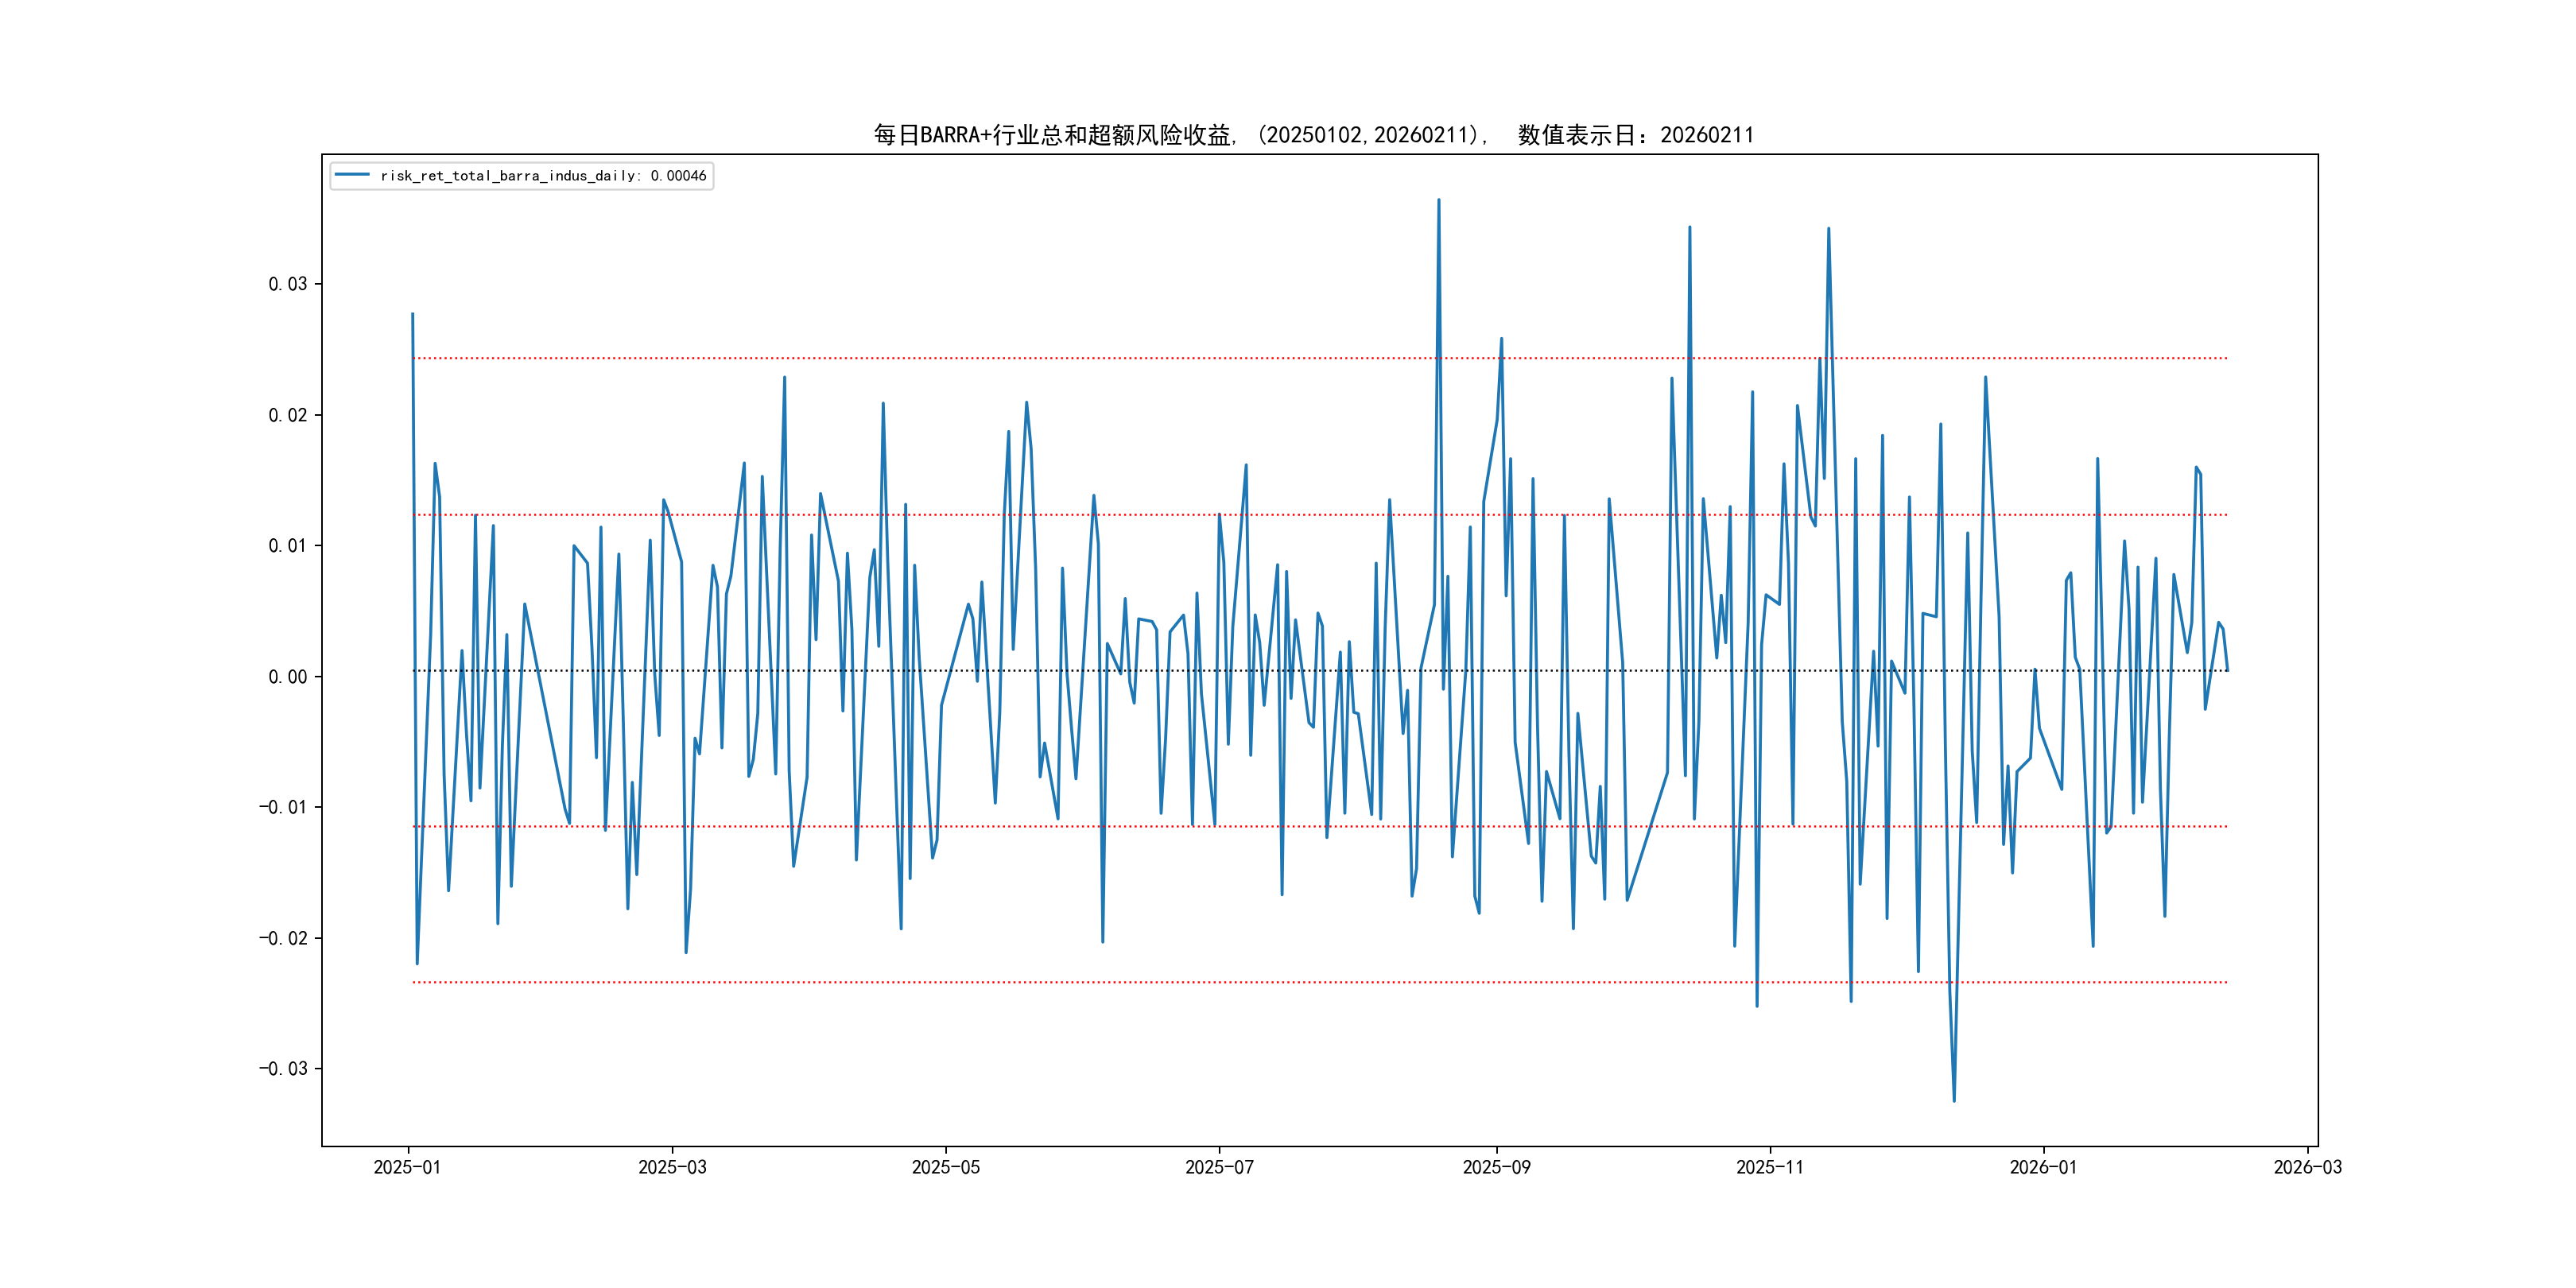This screenshot has width=2576, height=1288.
Task: Click the 0.00 y-axis tick label
Action: coord(287,677)
